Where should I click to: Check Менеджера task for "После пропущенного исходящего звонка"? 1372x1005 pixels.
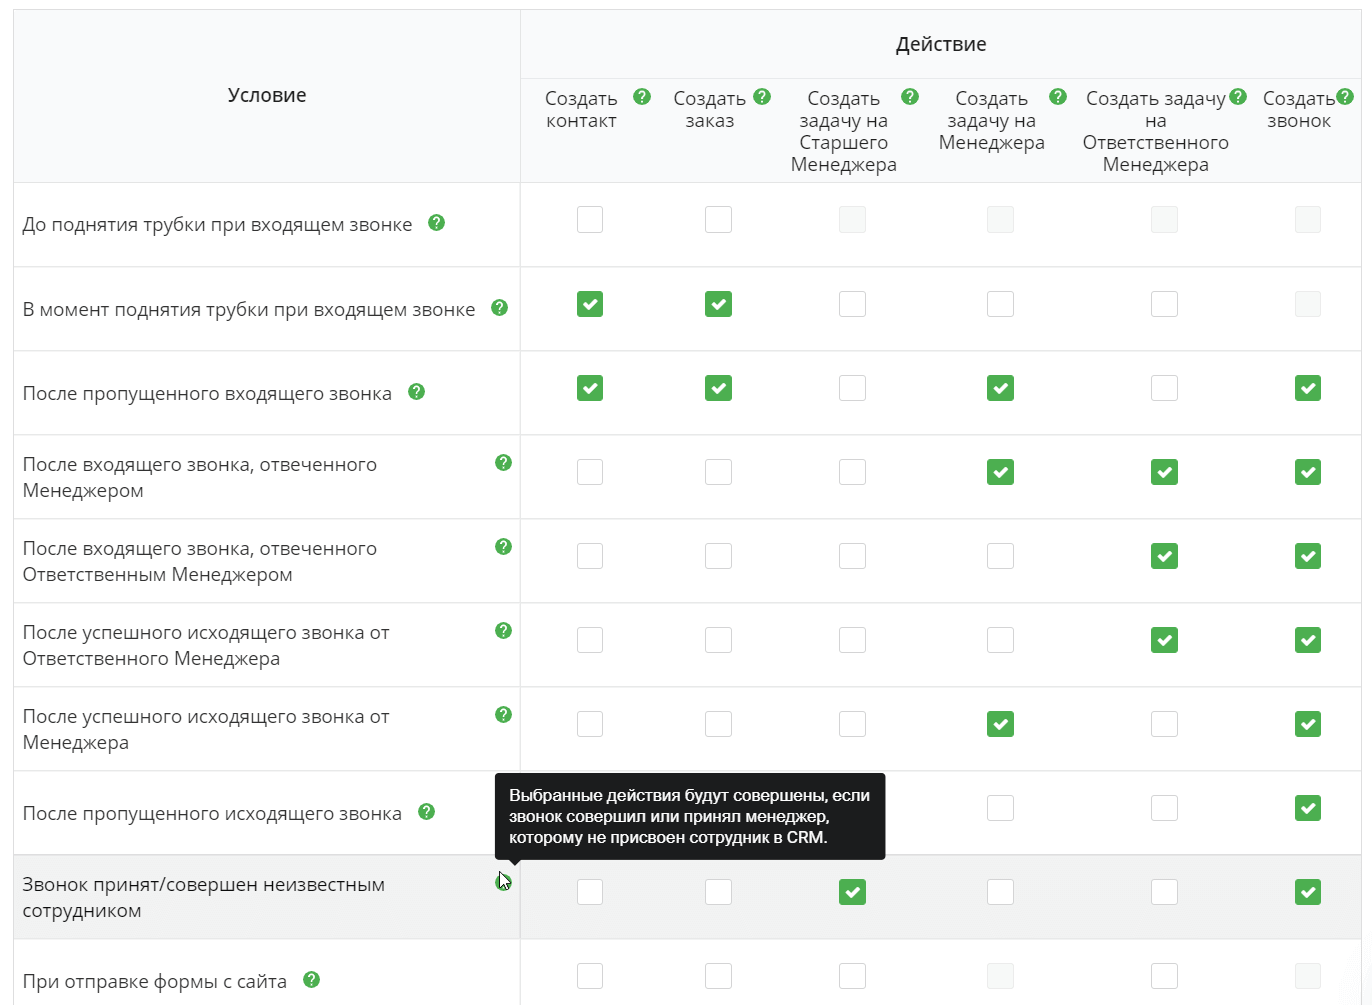tap(1000, 808)
